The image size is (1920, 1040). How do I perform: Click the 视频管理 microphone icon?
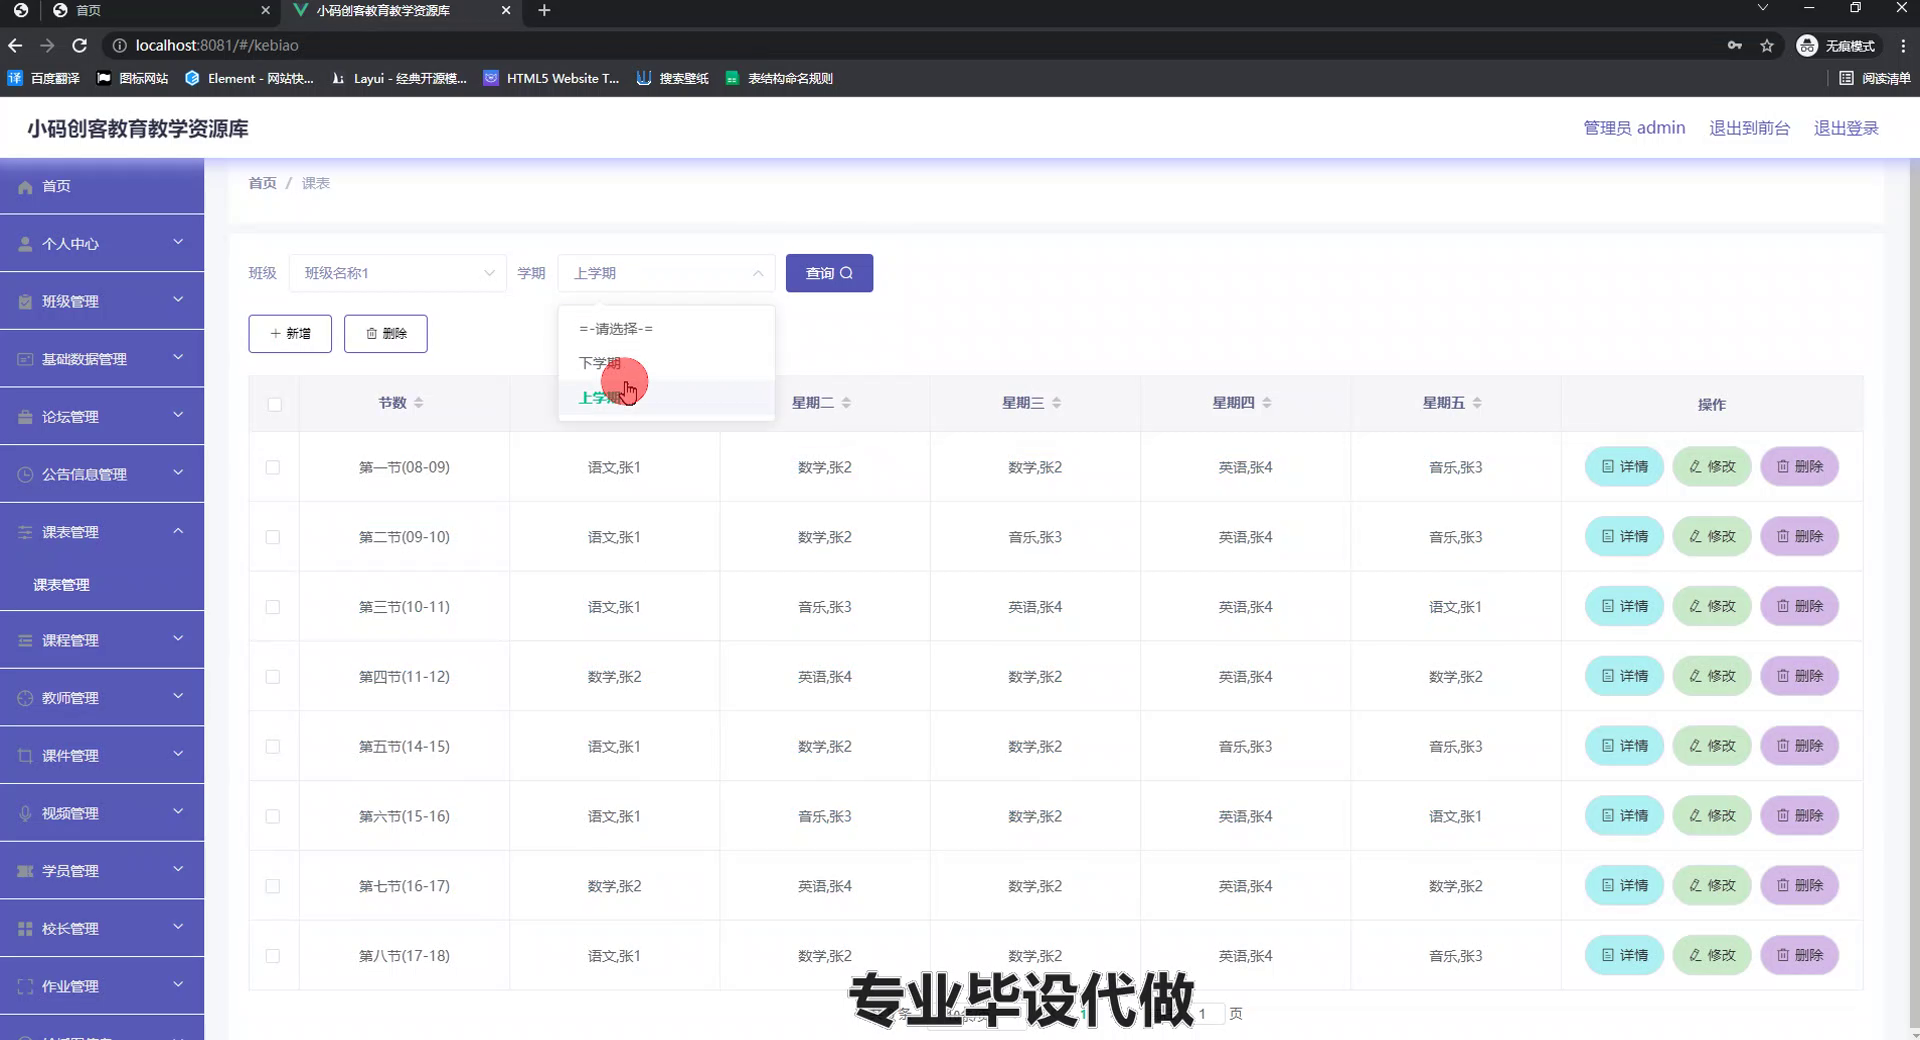pyautogui.click(x=25, y=814)
